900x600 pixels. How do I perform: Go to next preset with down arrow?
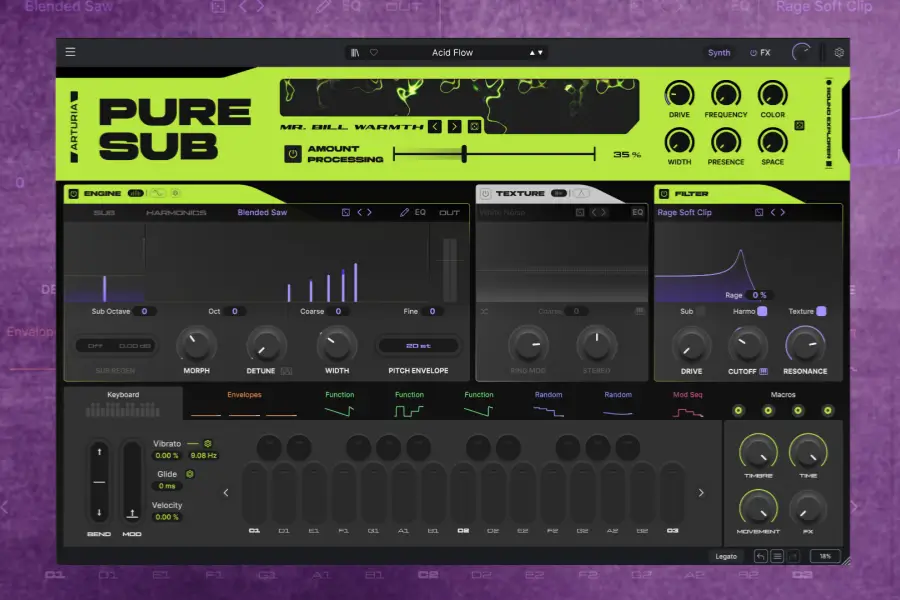coord(540,53)
